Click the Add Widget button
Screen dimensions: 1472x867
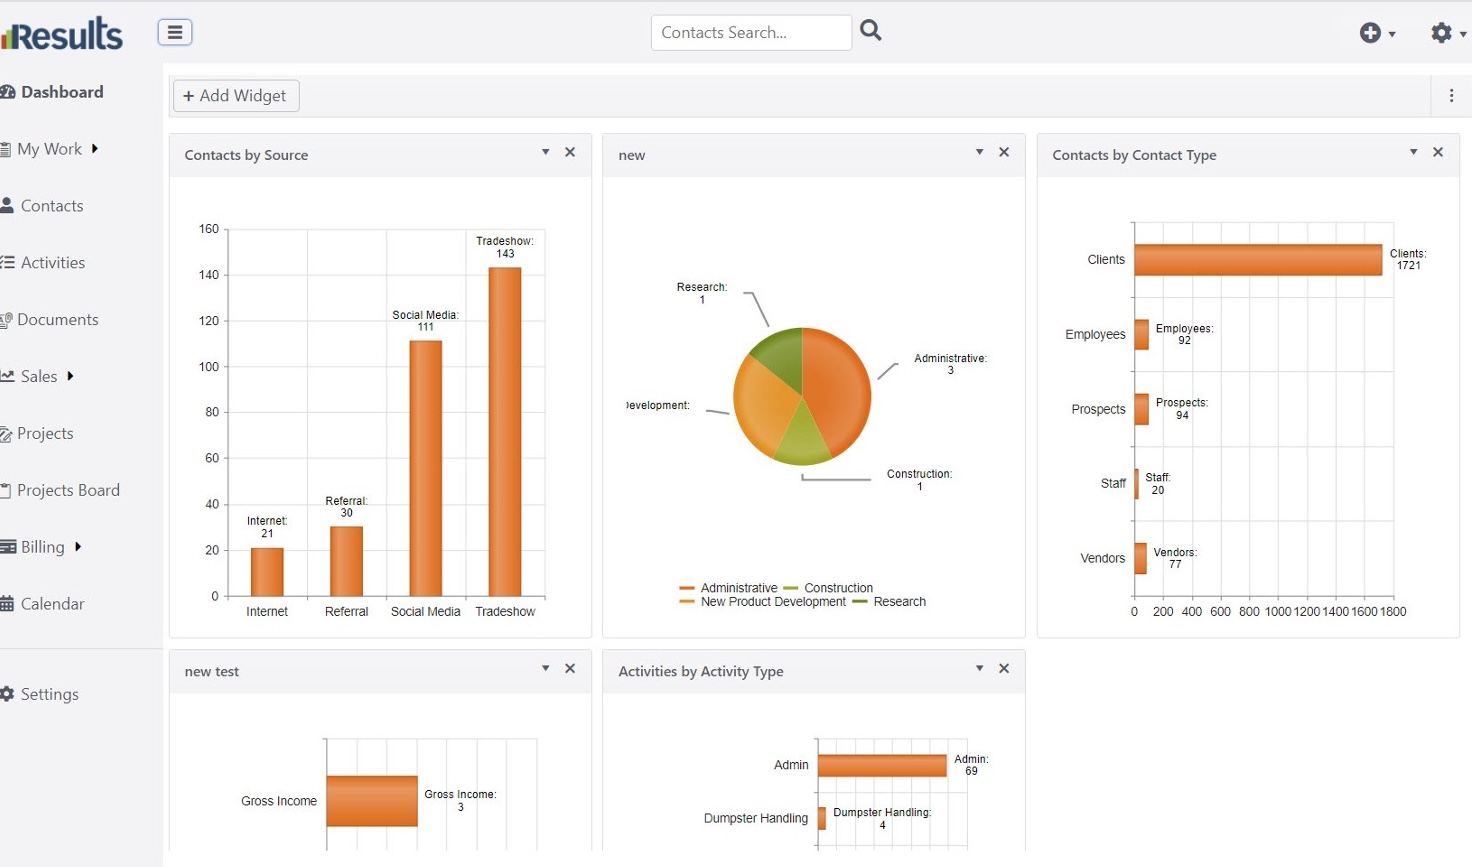point(236,95)
